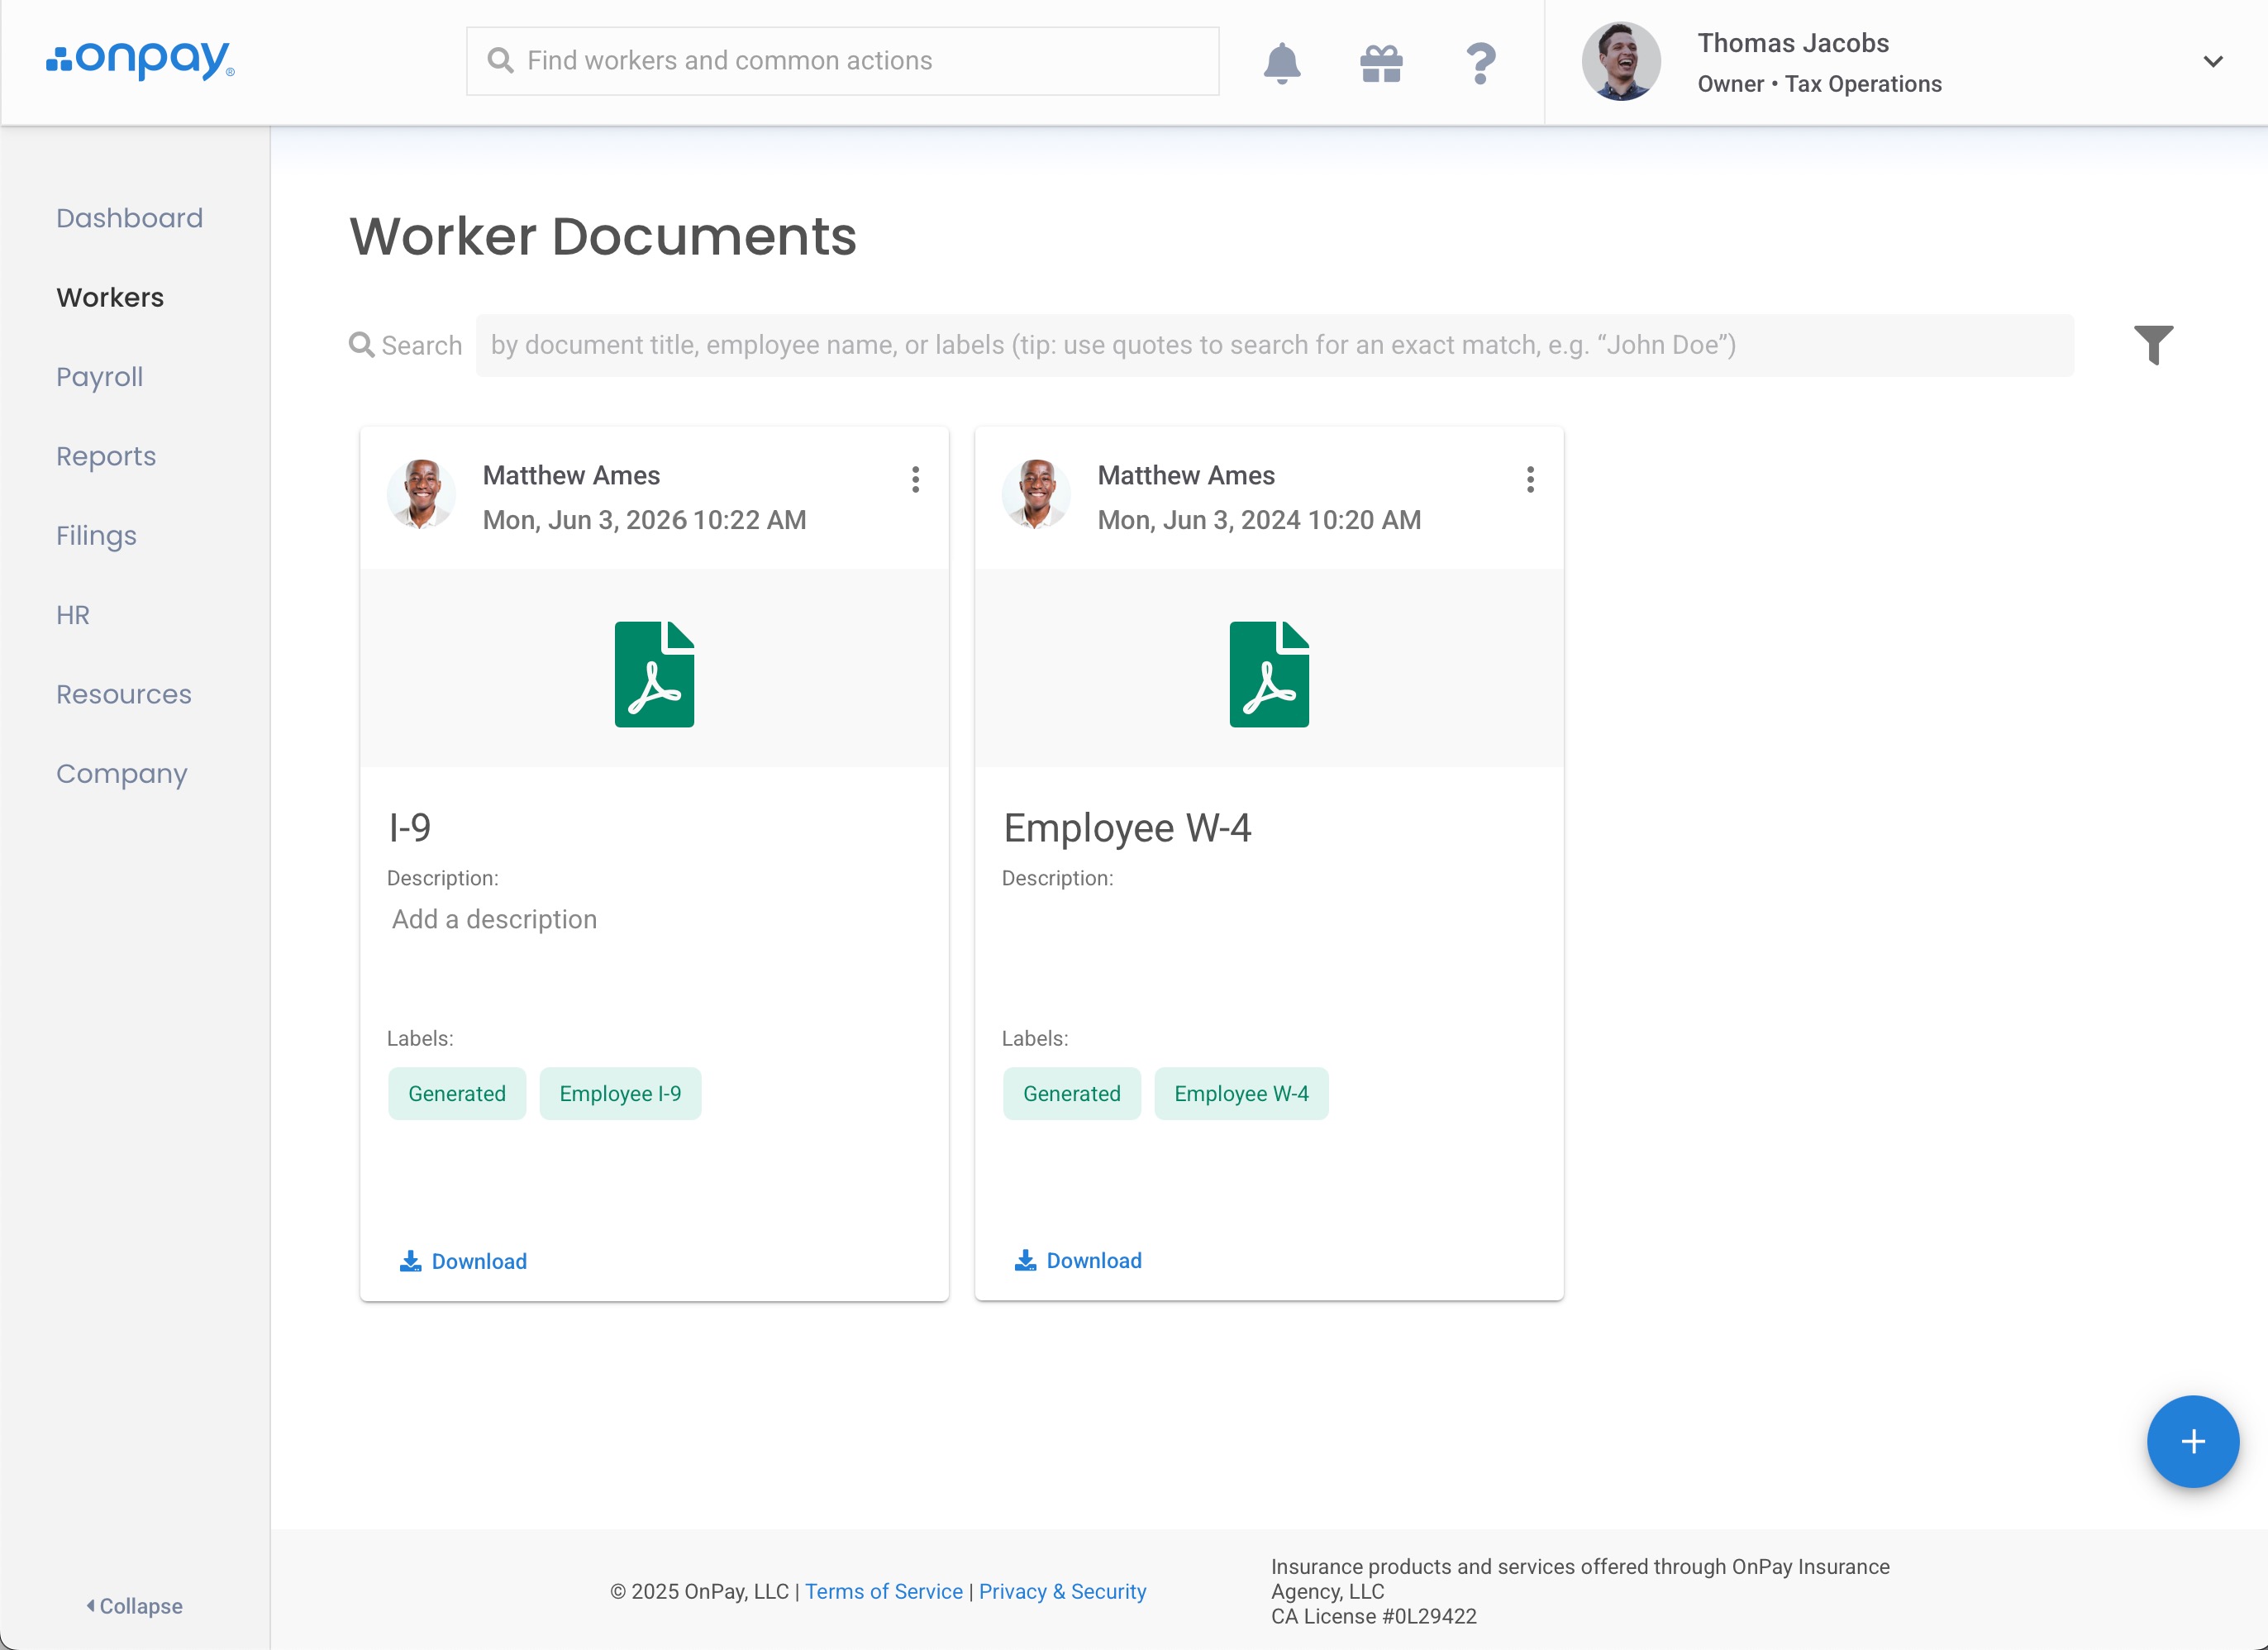Screen dimensions: 2268x1650
Task: Expand the Thomas Jacobs account dropdown
Action: [x=2212, y=62]
